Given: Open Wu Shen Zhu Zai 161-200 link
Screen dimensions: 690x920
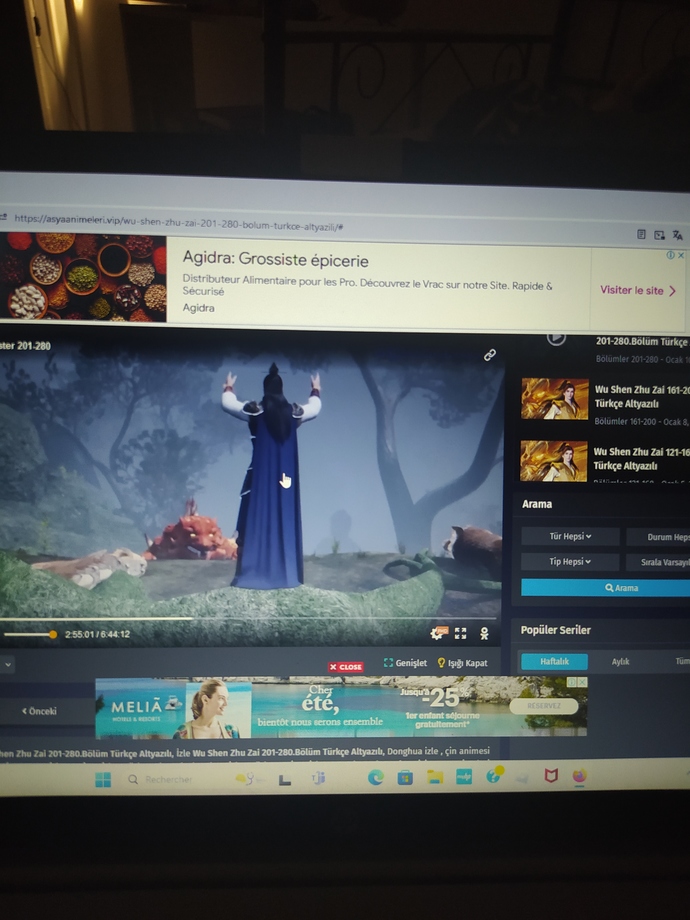Looking at the screenshot, I should (642, 397).
